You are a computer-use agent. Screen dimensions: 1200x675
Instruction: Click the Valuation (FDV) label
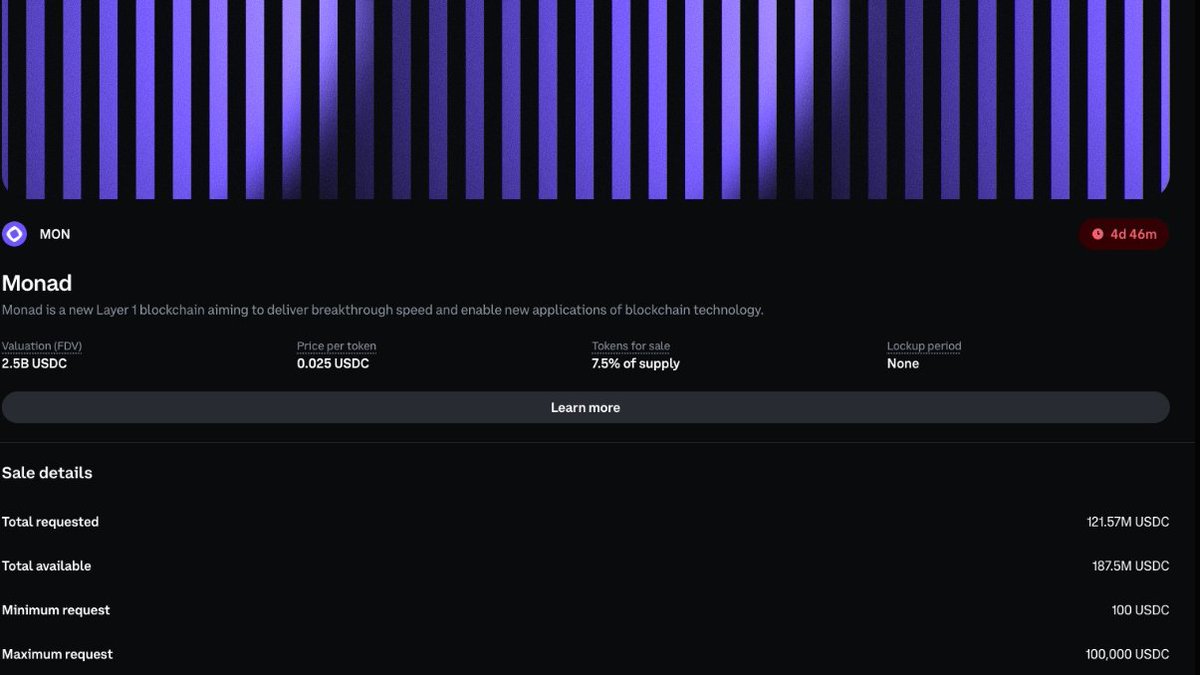(42, 346)
